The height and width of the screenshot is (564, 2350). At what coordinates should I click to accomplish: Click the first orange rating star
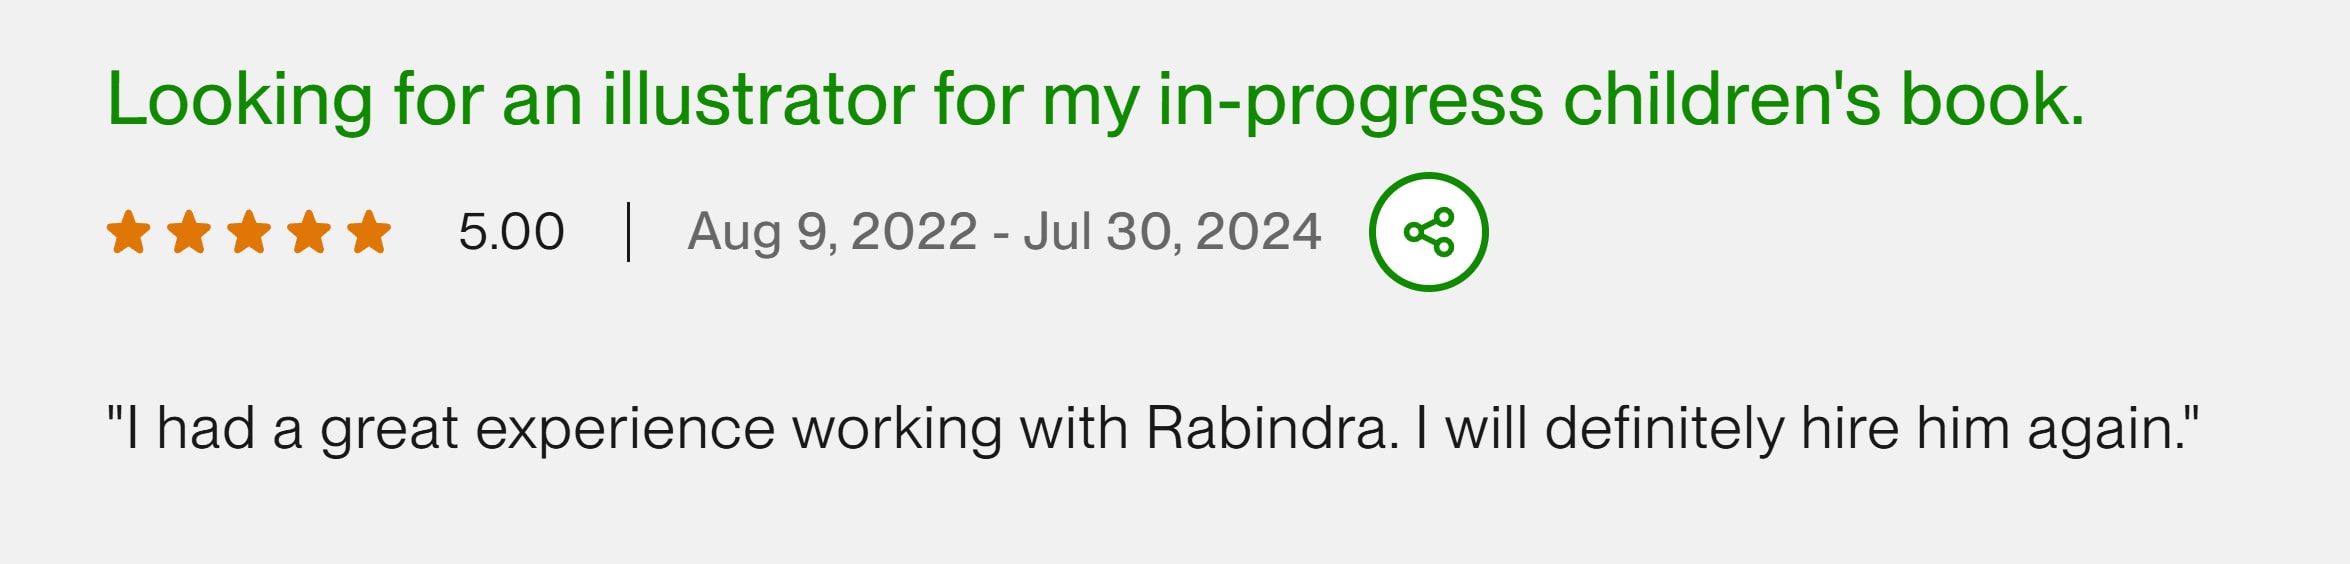point(129,232)
